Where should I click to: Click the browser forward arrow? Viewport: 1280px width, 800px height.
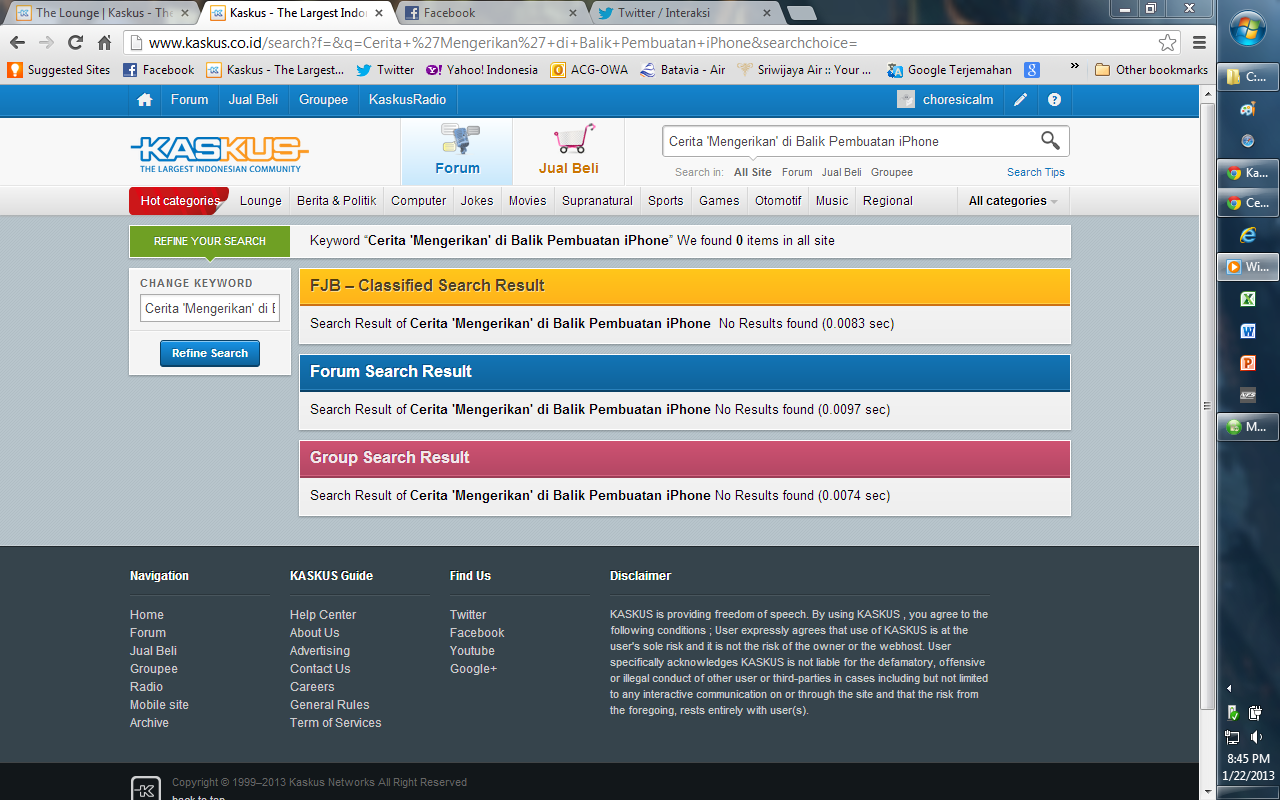click(46, 43)
